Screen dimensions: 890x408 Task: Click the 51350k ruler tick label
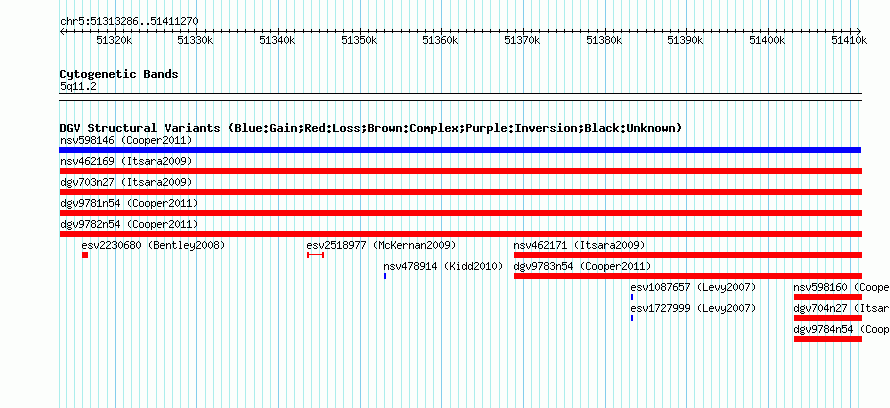[x=359, y=40]
